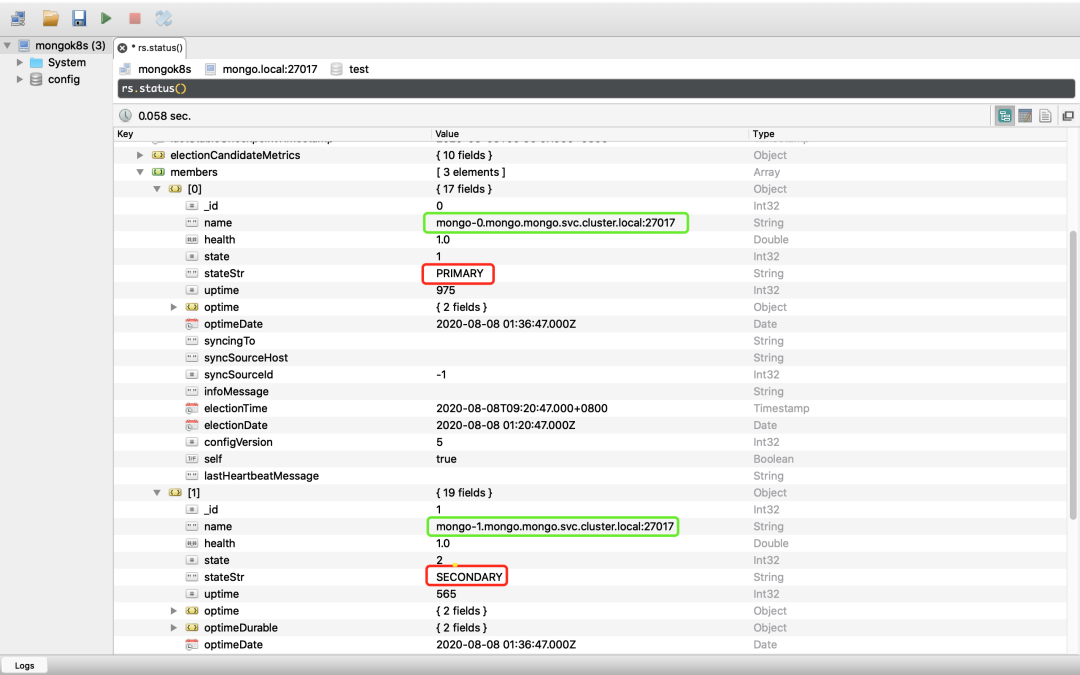Click the electionTime row
1080x675 pixels.
tap(590, 408)
